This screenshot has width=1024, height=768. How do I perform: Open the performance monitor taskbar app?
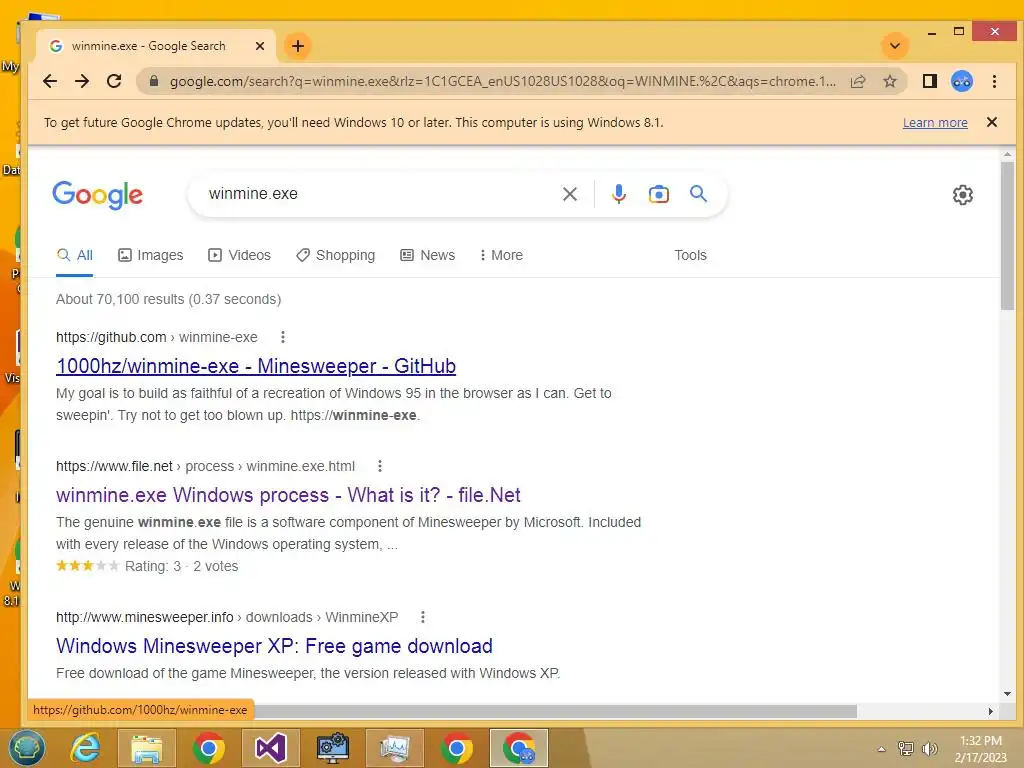(394, 748)
